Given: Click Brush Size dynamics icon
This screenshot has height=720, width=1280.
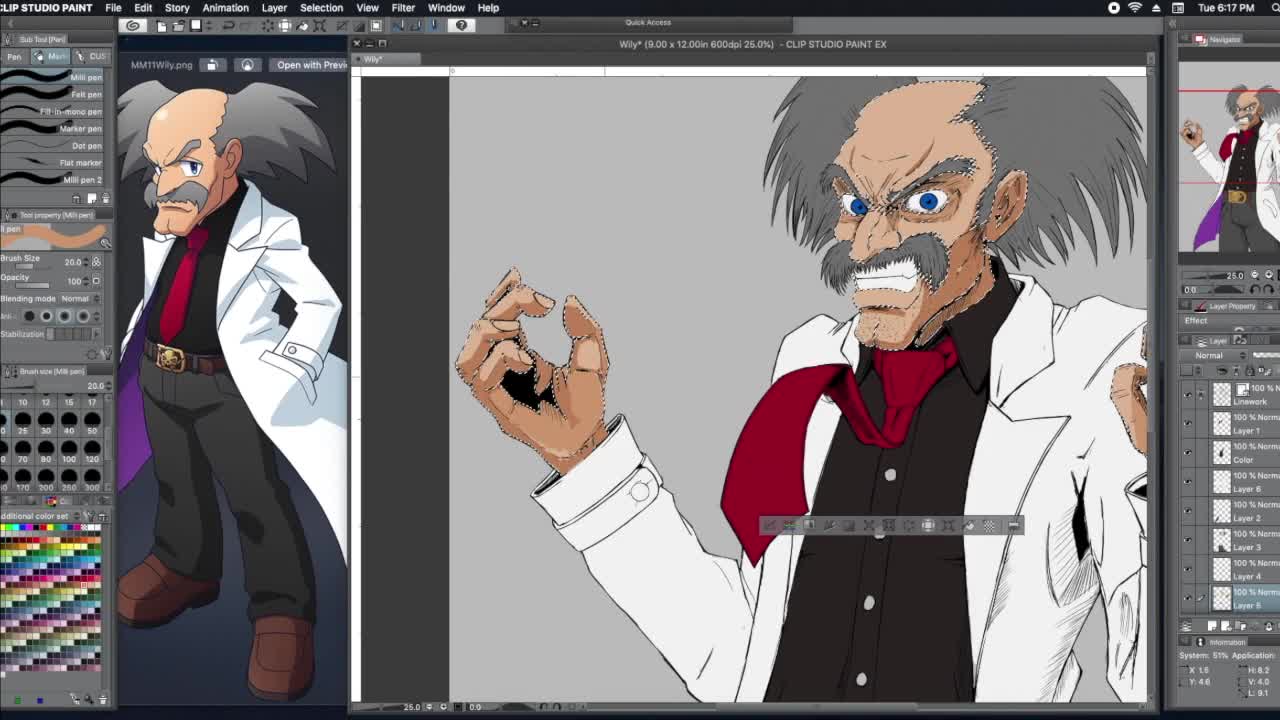Looking at the screenshot, I should click(x=97, y=262).
